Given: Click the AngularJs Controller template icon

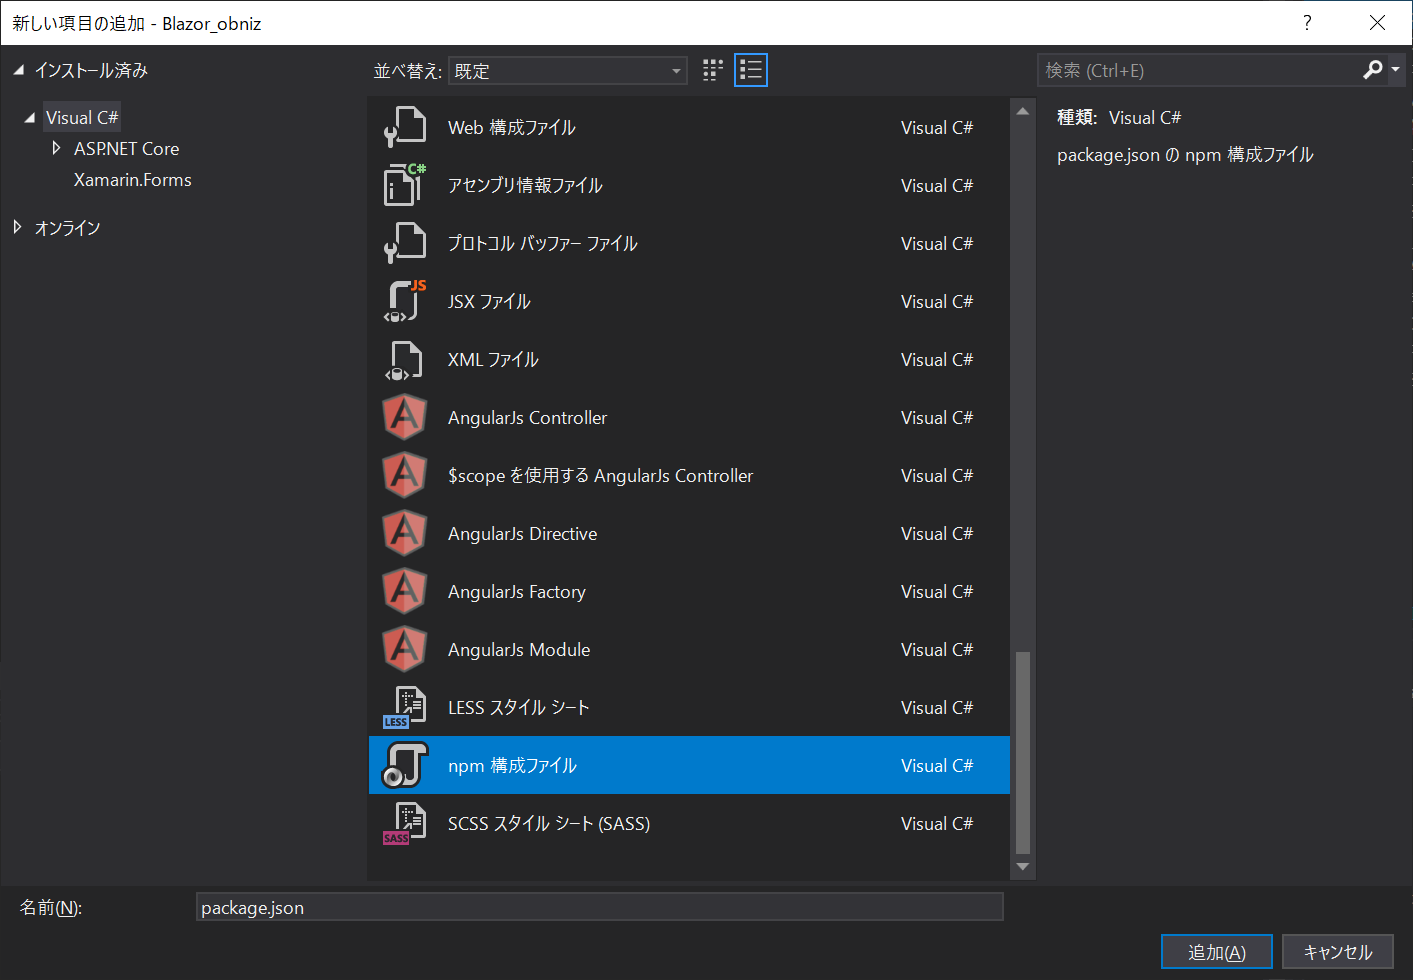Looking at the screenshot, I should click(x=405, y=417).
